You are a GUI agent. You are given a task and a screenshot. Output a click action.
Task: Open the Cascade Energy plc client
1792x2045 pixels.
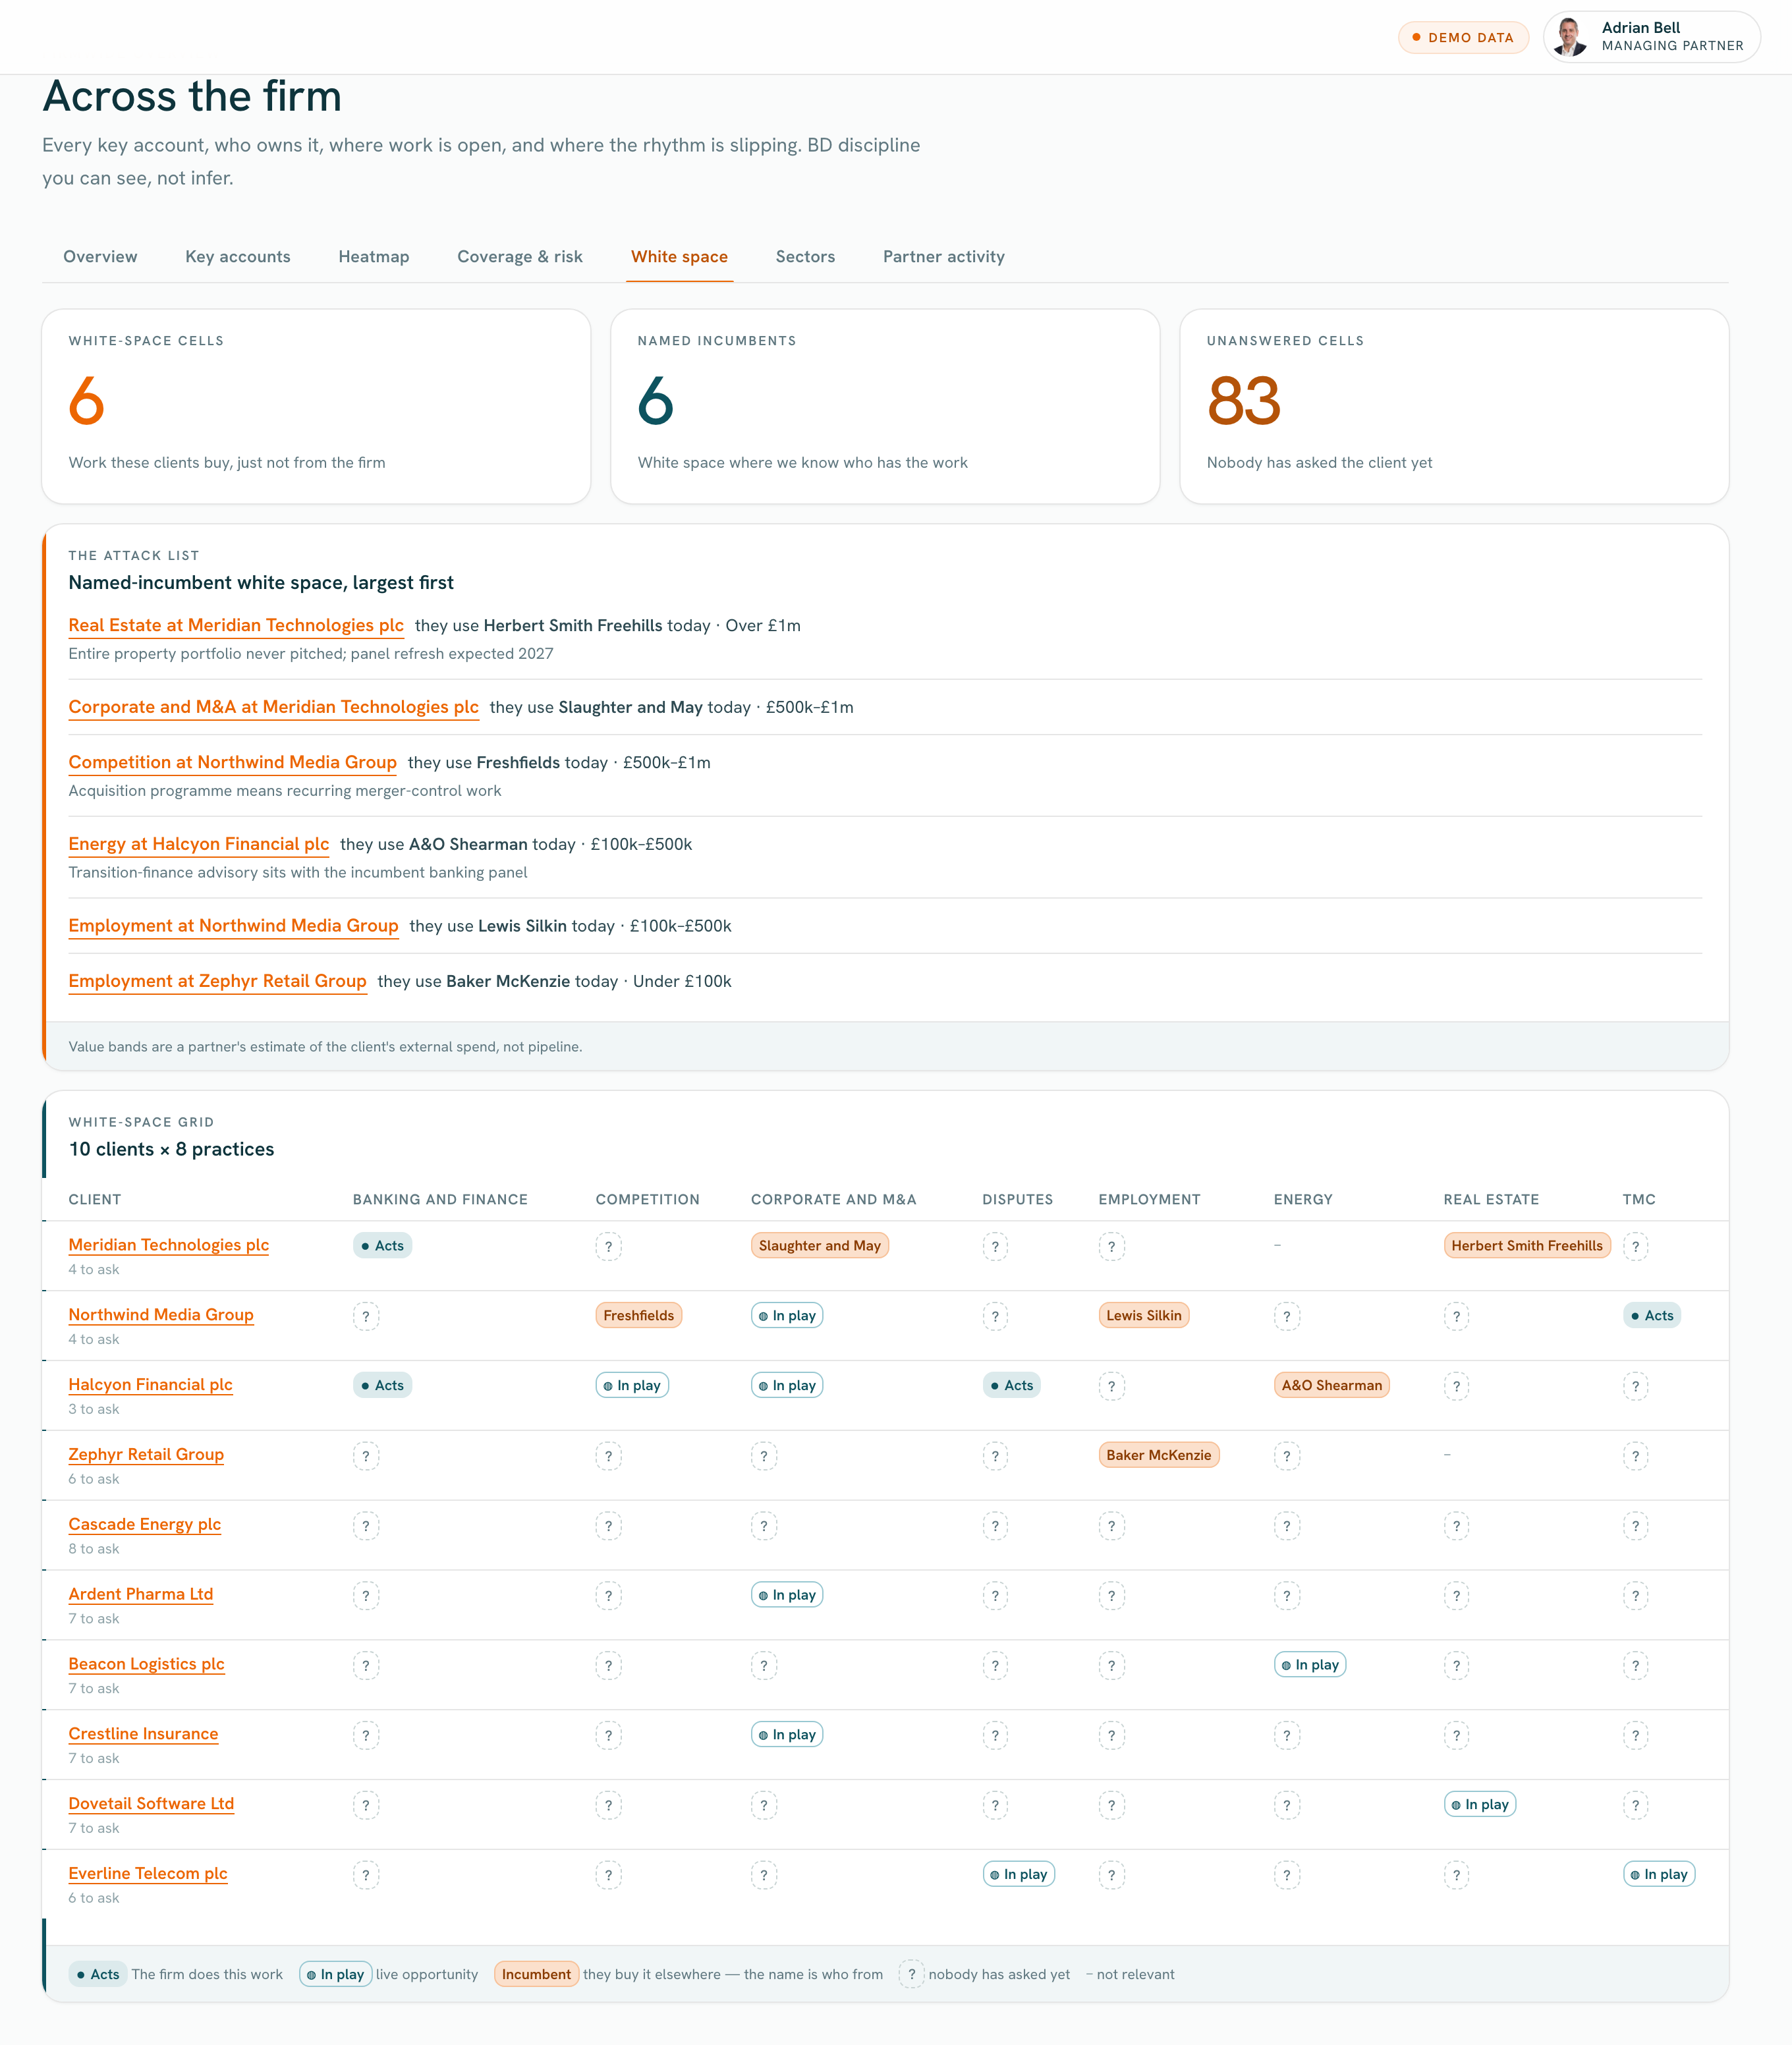(x=144, y=1525)
